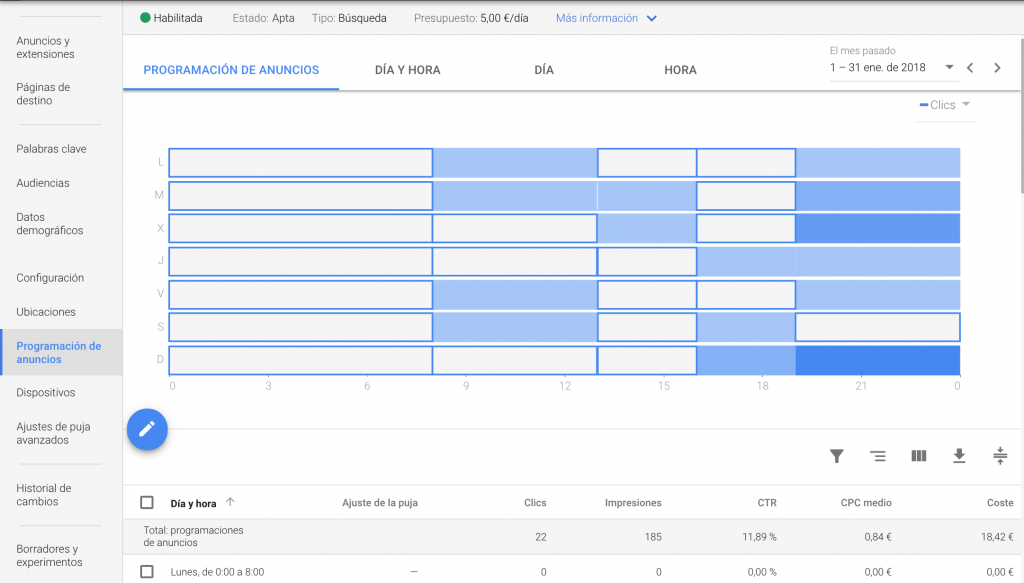Open Páginas de destino in sidebar

[43, 94]
